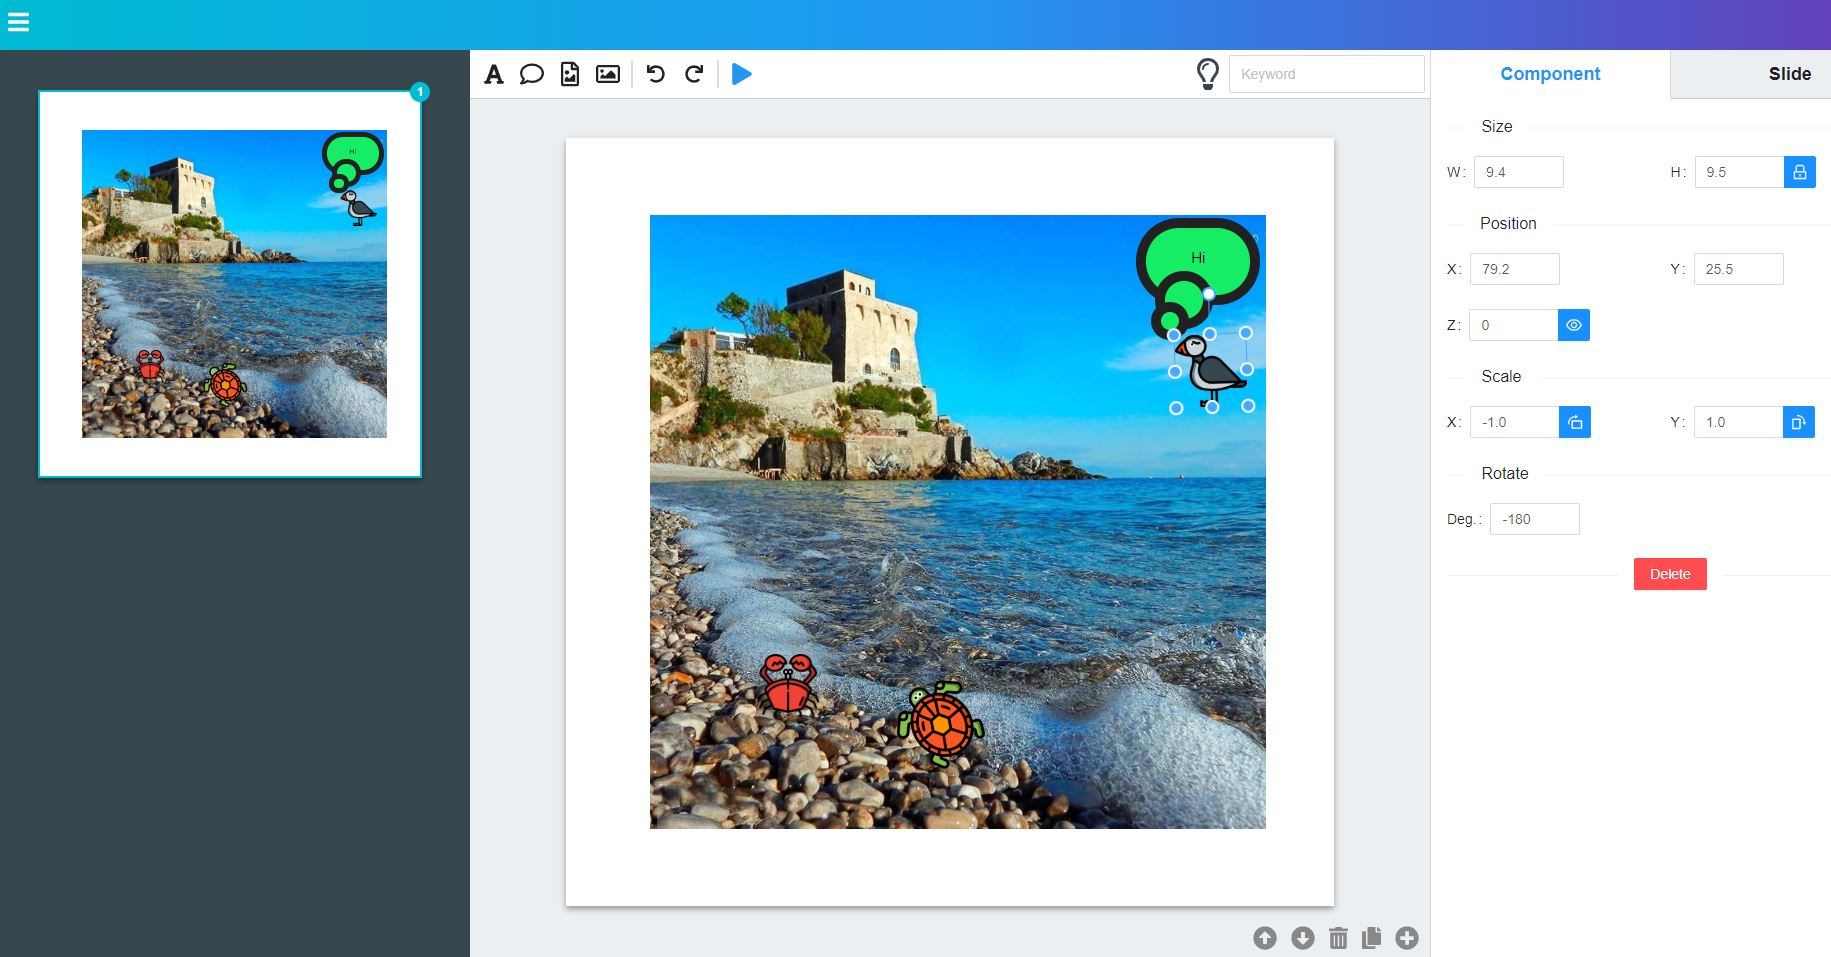Toggle vertical flip on Scale Y
The height and width of the screenshot is (957, 1831).
click(1798, 422)
